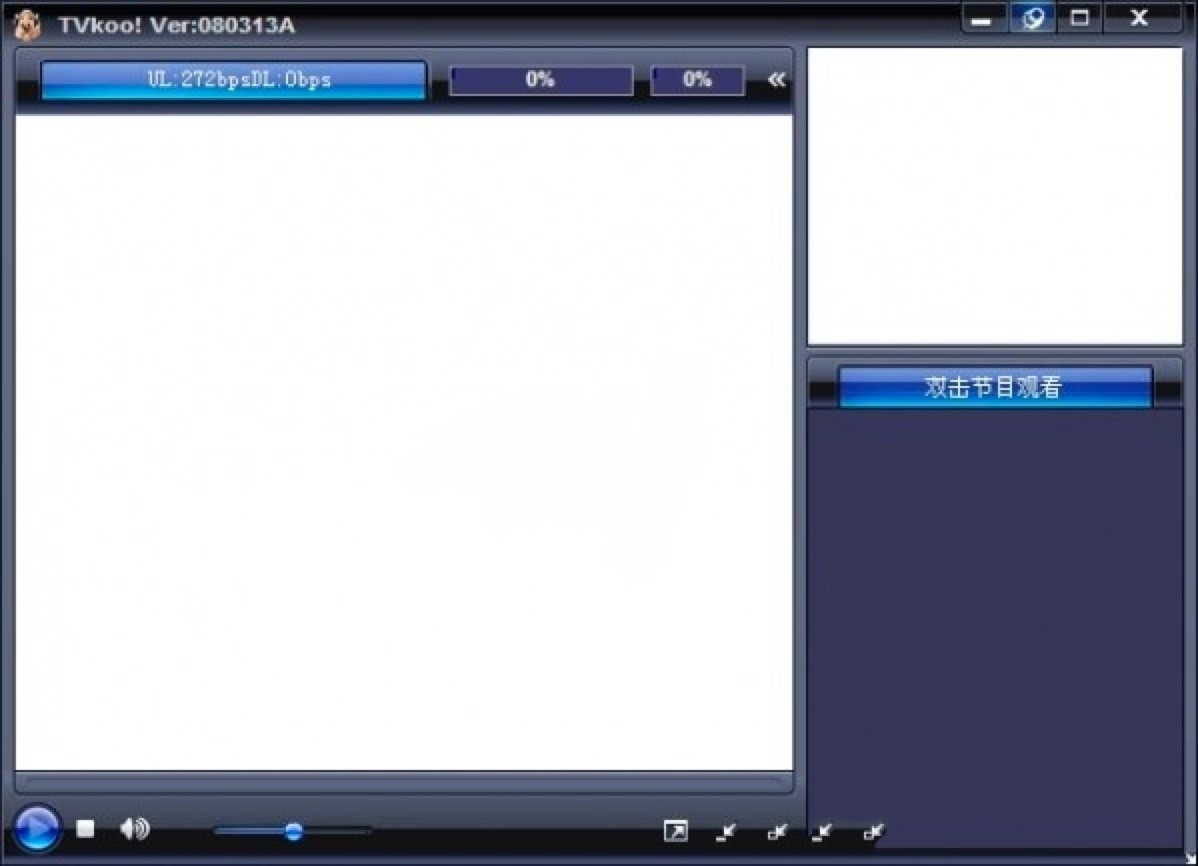Click the pop-out fullscreen icon near bottom right
This screenshot has width=1198, height=866.
[678, 830]
